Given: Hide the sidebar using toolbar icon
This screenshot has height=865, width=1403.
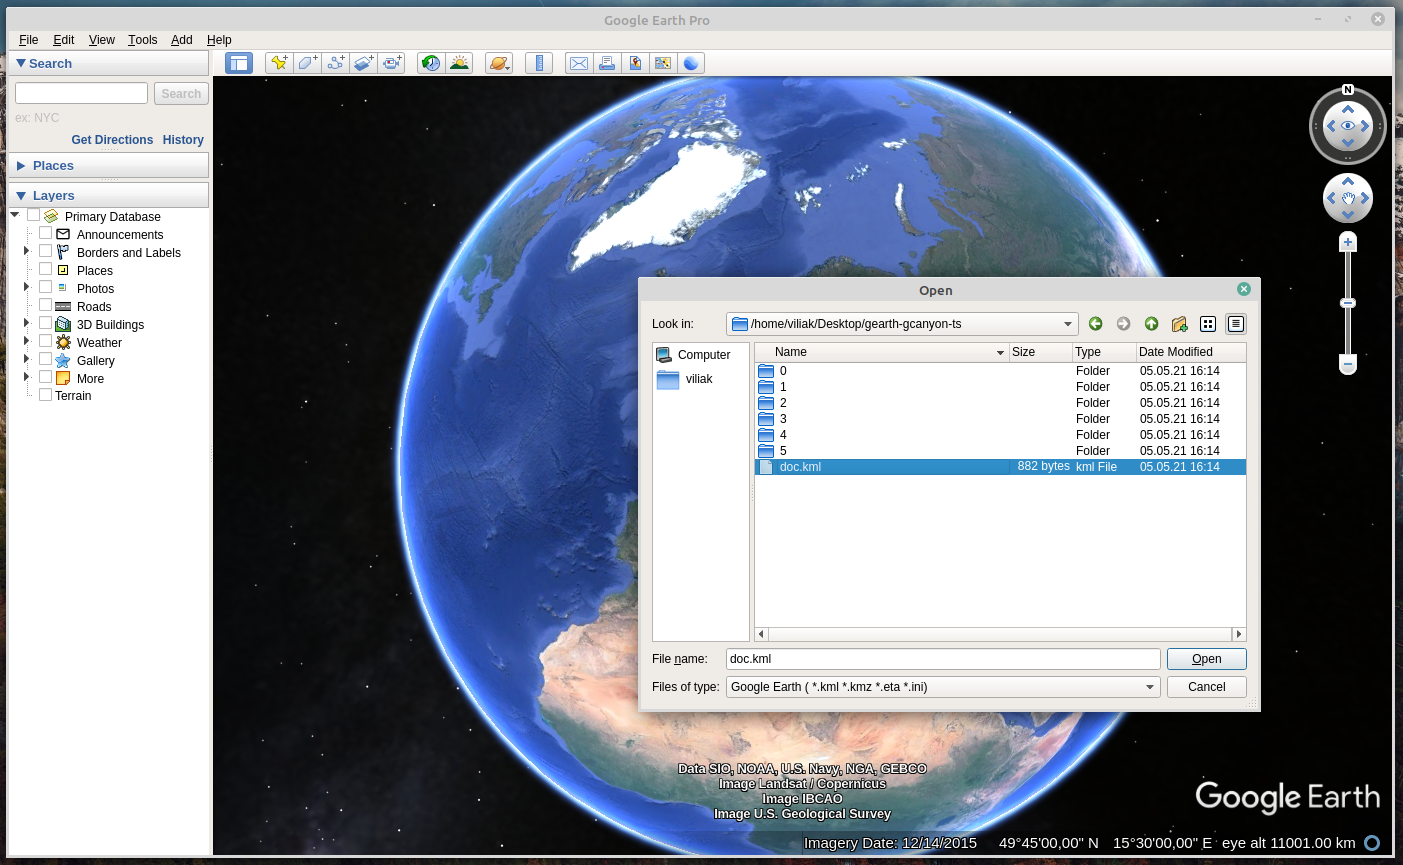Looking at the screenshot, I should [x=239, y=63].
